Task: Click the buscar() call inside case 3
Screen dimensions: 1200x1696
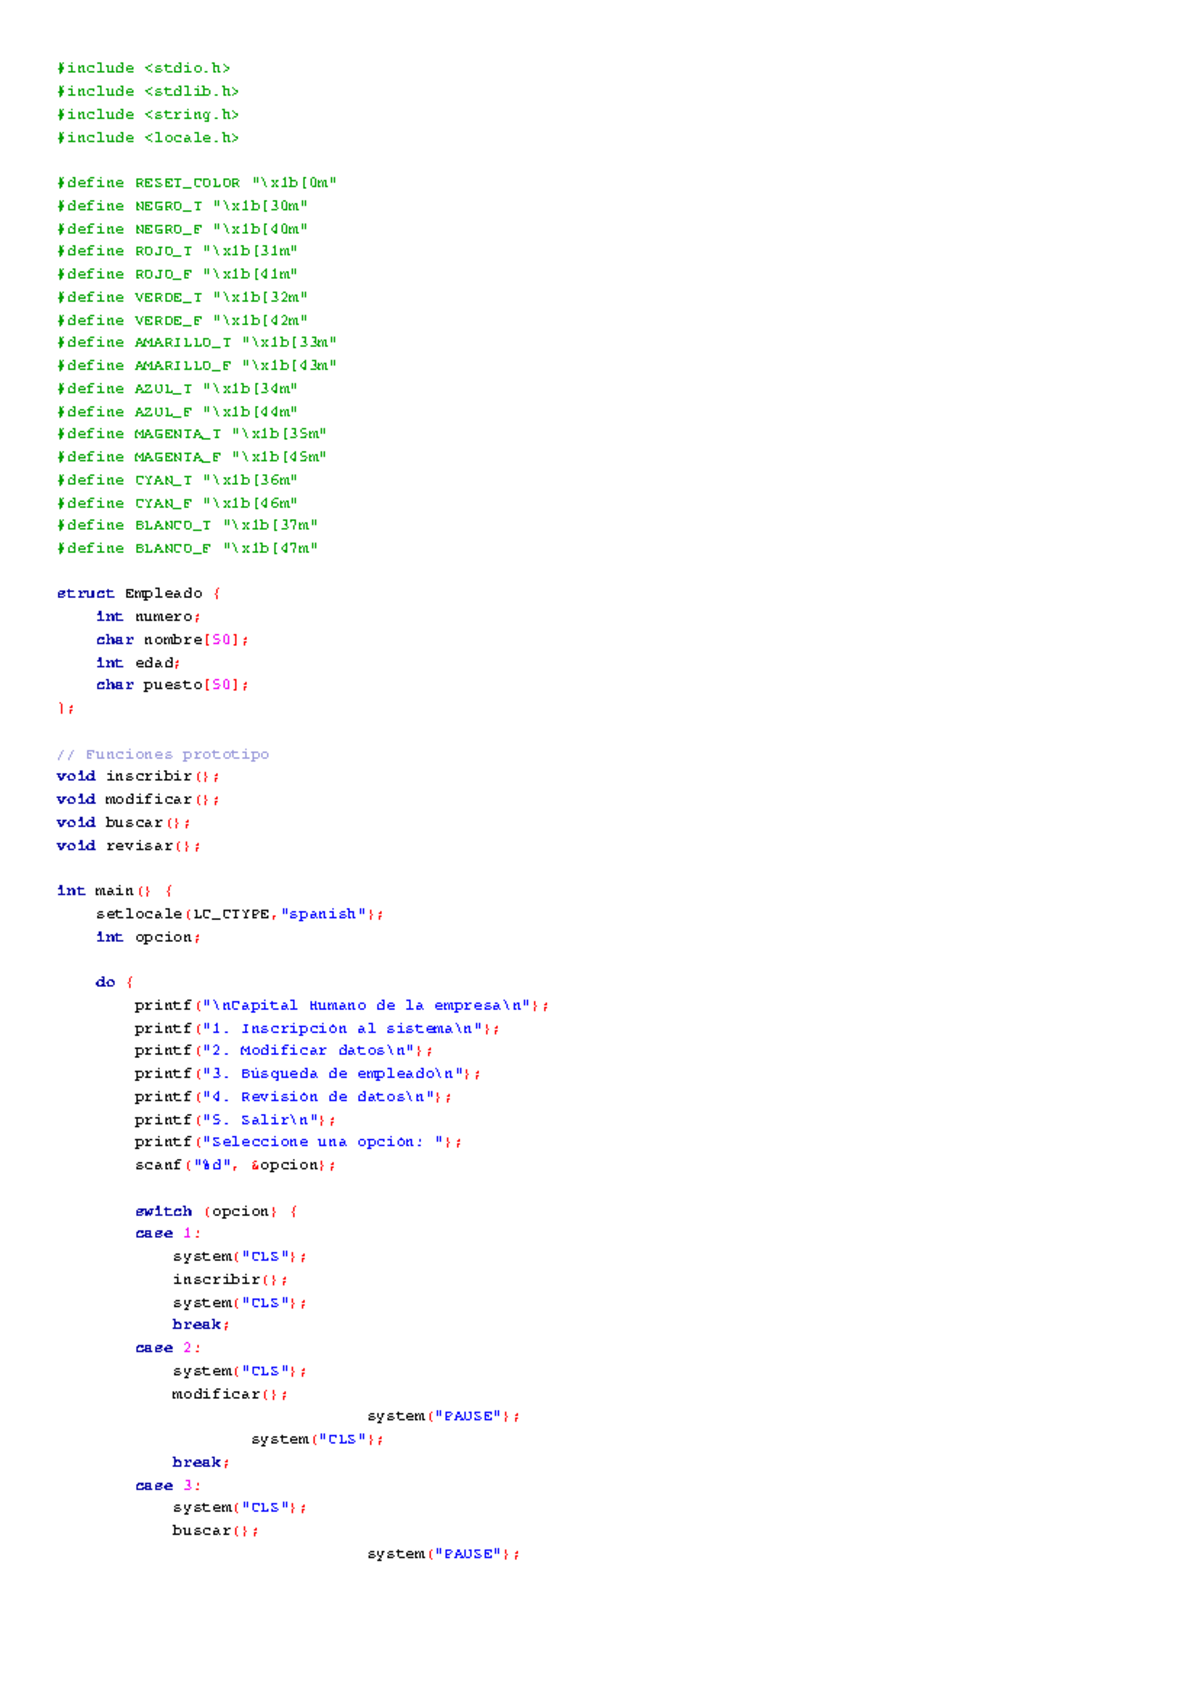Action: tap(215, 1531)
